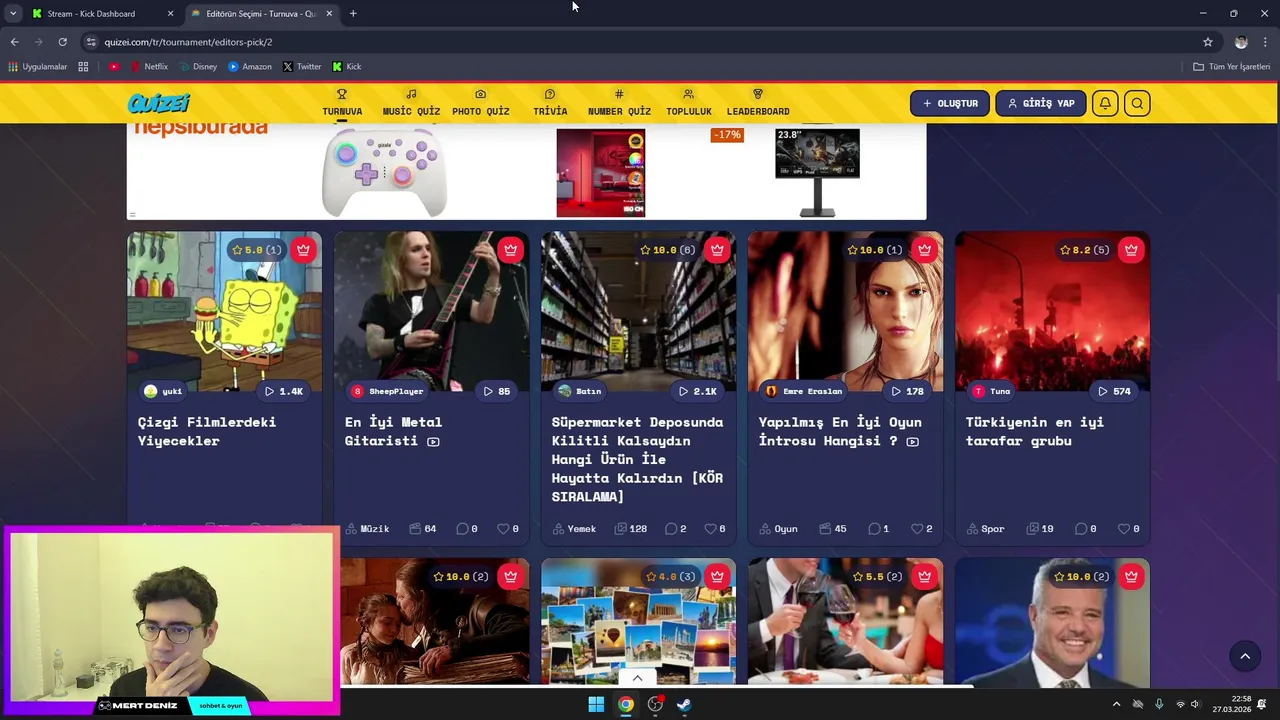This screenshot has width=1280, height=720.
Task: Click the SpongeBob thumbnail image
Action: [x=224, y=312]
